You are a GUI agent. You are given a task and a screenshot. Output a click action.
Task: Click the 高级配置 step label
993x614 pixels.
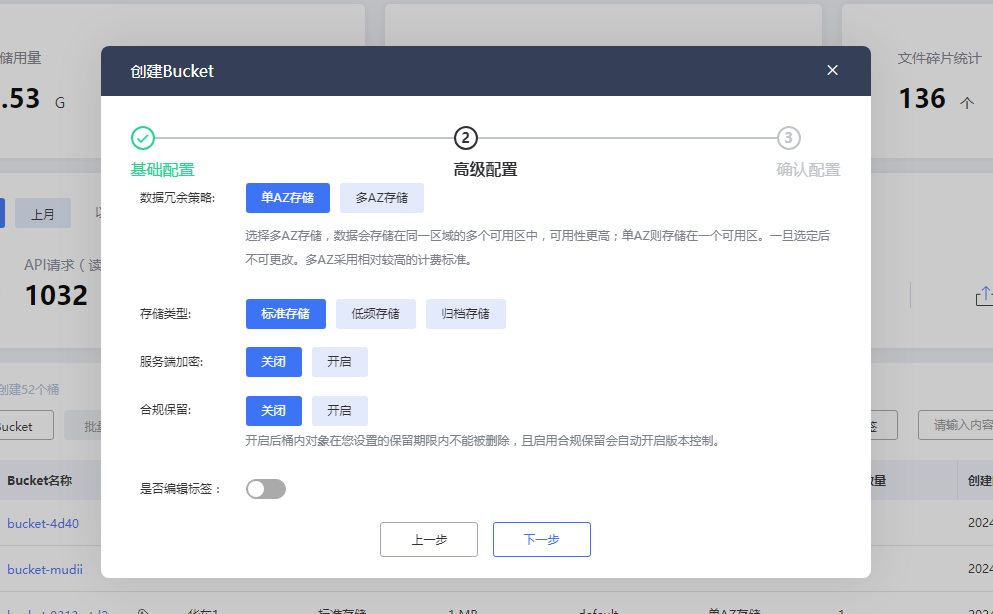tap(485, 170)
